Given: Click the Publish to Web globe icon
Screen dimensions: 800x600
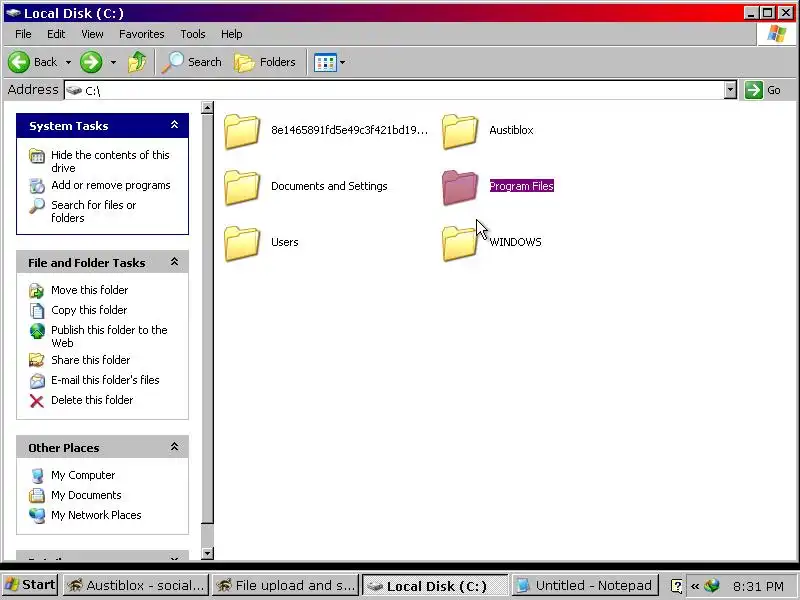Looking at the screenshot, I should click(37, 331).
